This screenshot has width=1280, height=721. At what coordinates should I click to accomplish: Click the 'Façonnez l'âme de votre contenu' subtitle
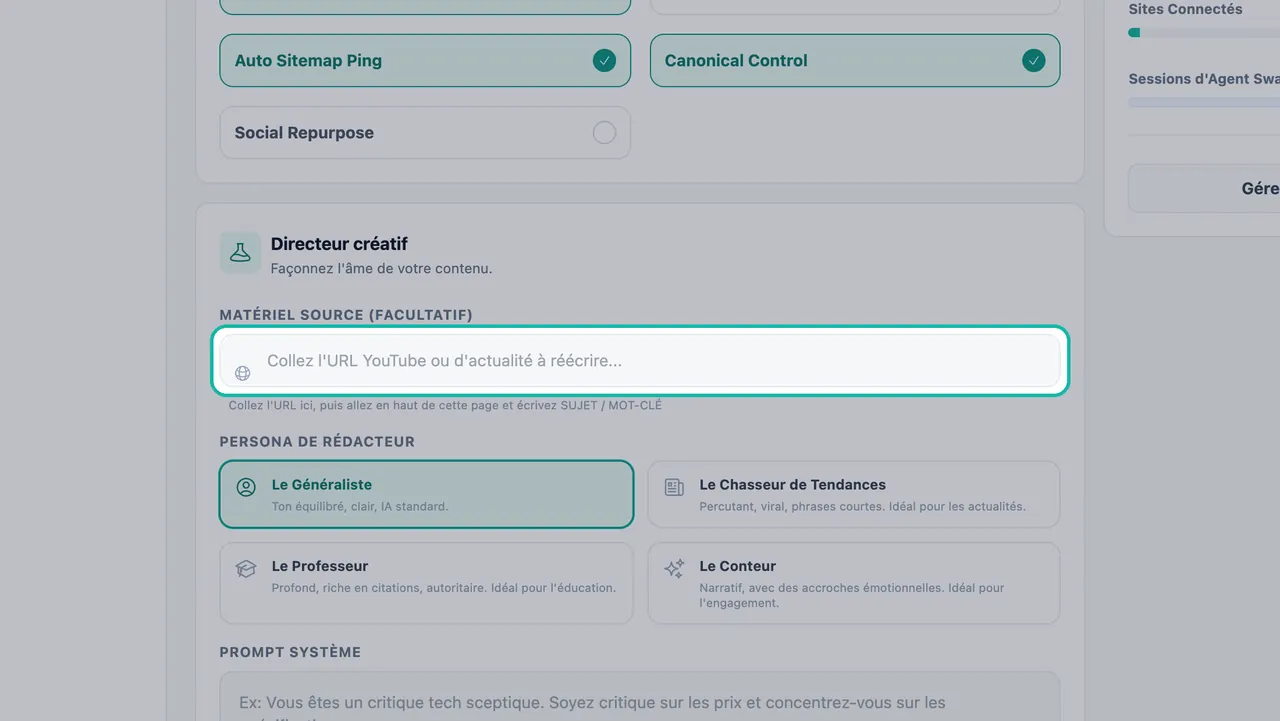pyautogui.click(x=381, y=269)
